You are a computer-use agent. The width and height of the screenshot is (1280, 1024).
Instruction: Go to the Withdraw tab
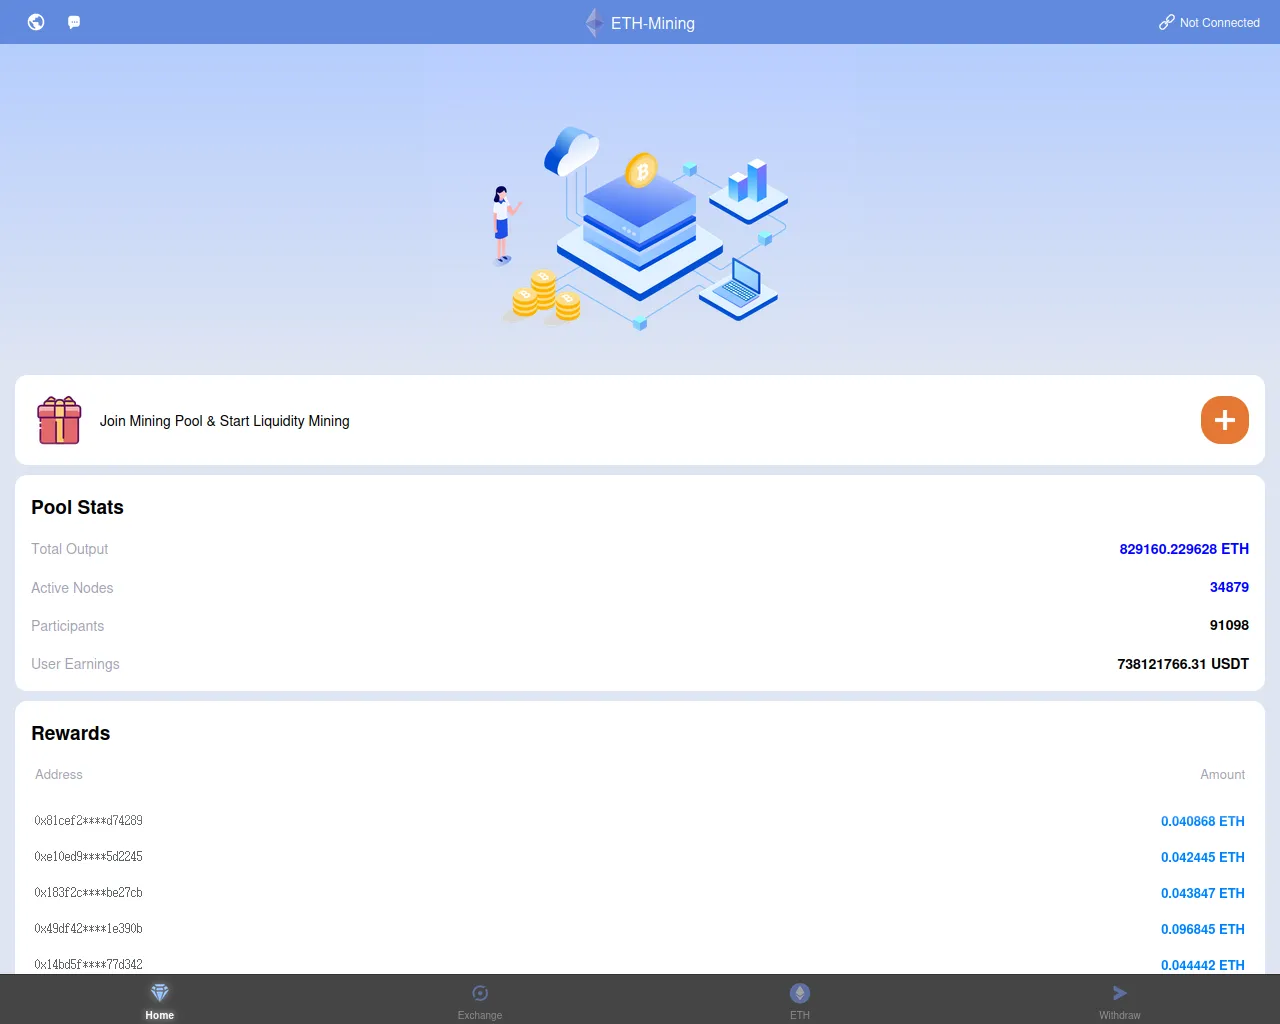tap(1120, 1000)
